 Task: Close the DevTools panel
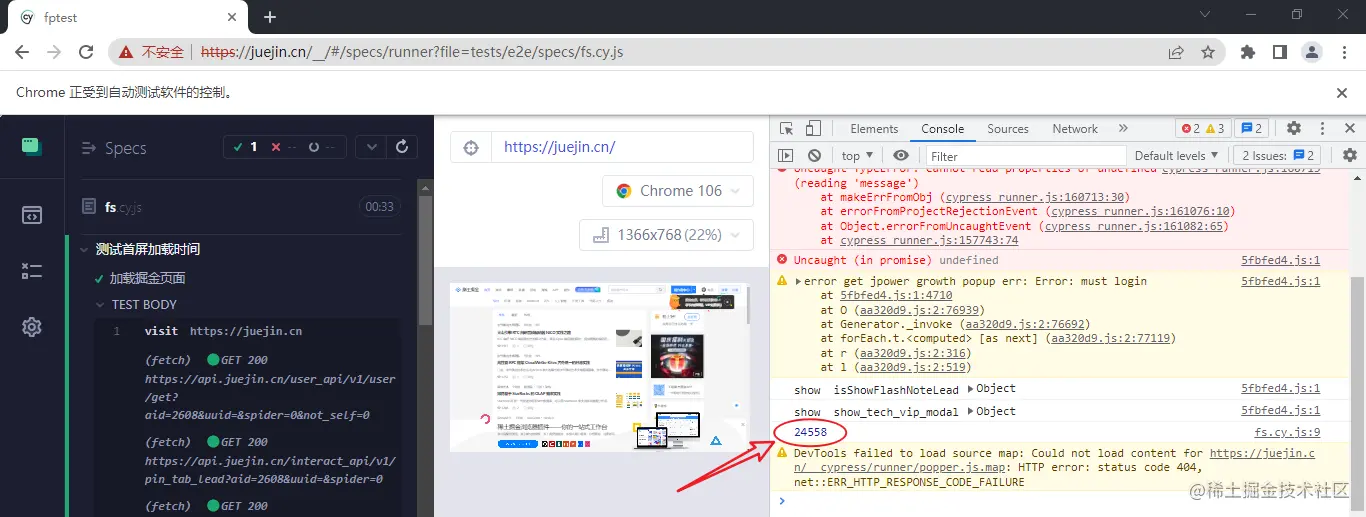(1349, 128)
